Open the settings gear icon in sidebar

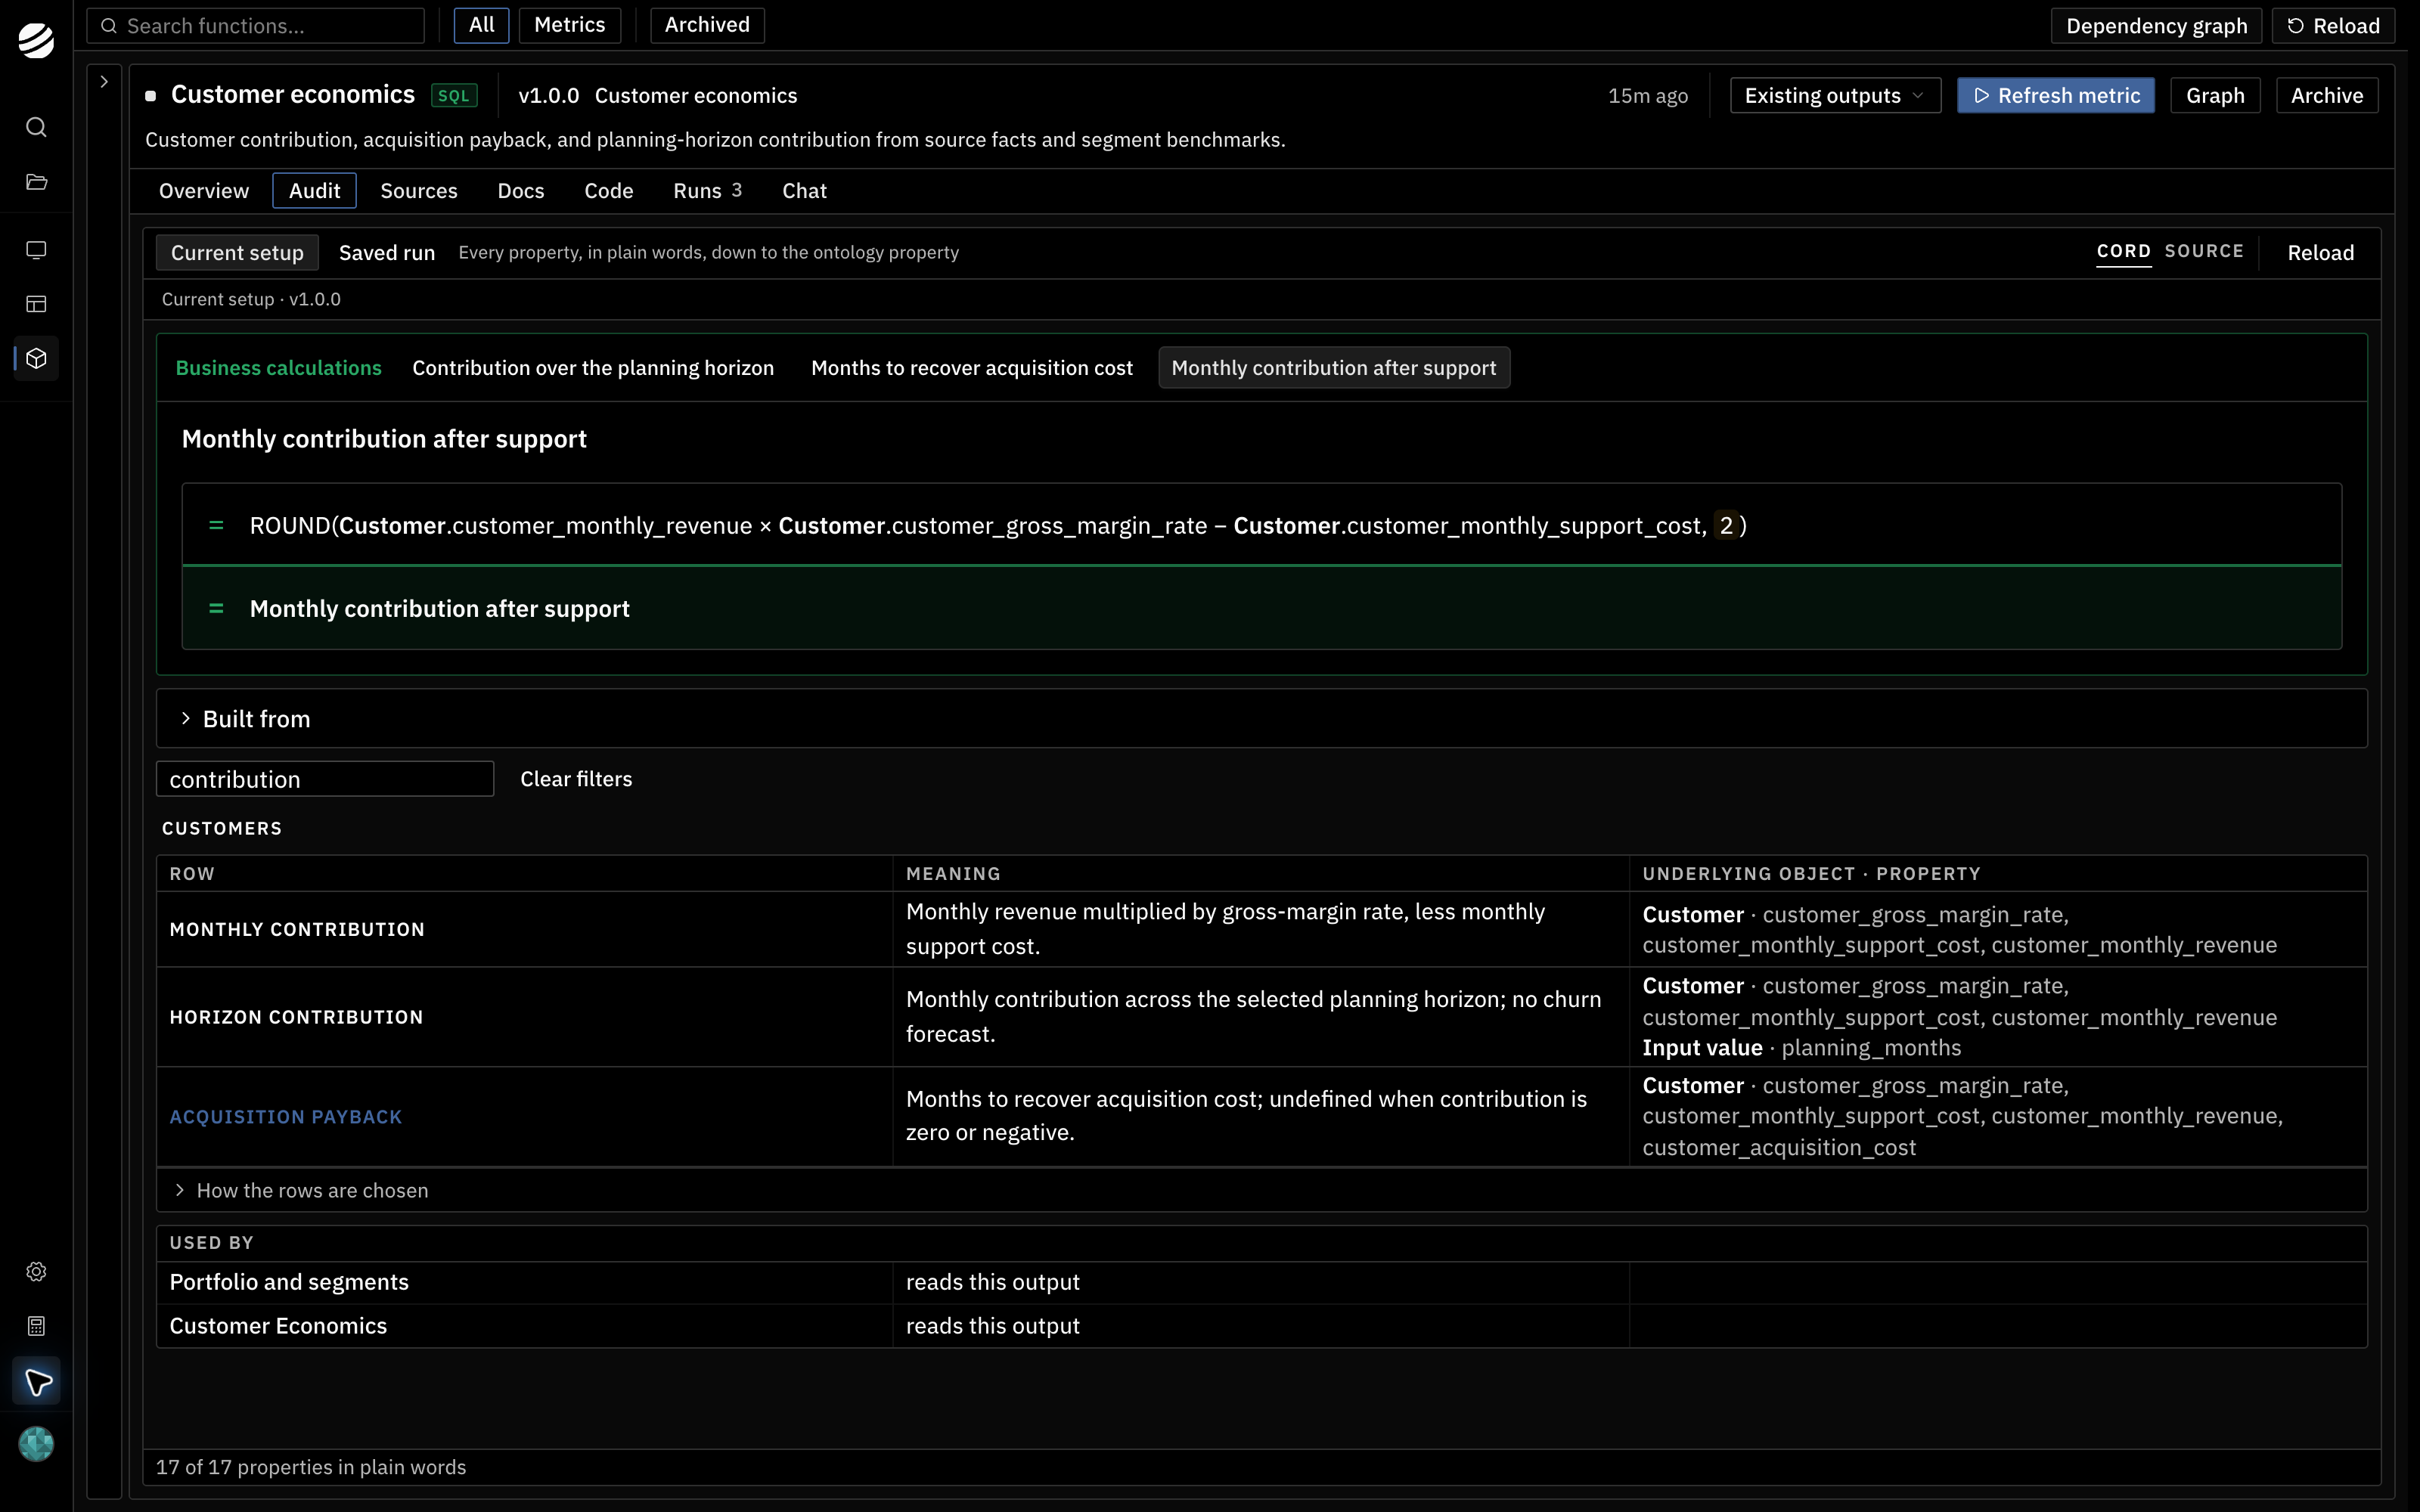pos(36,1271)
